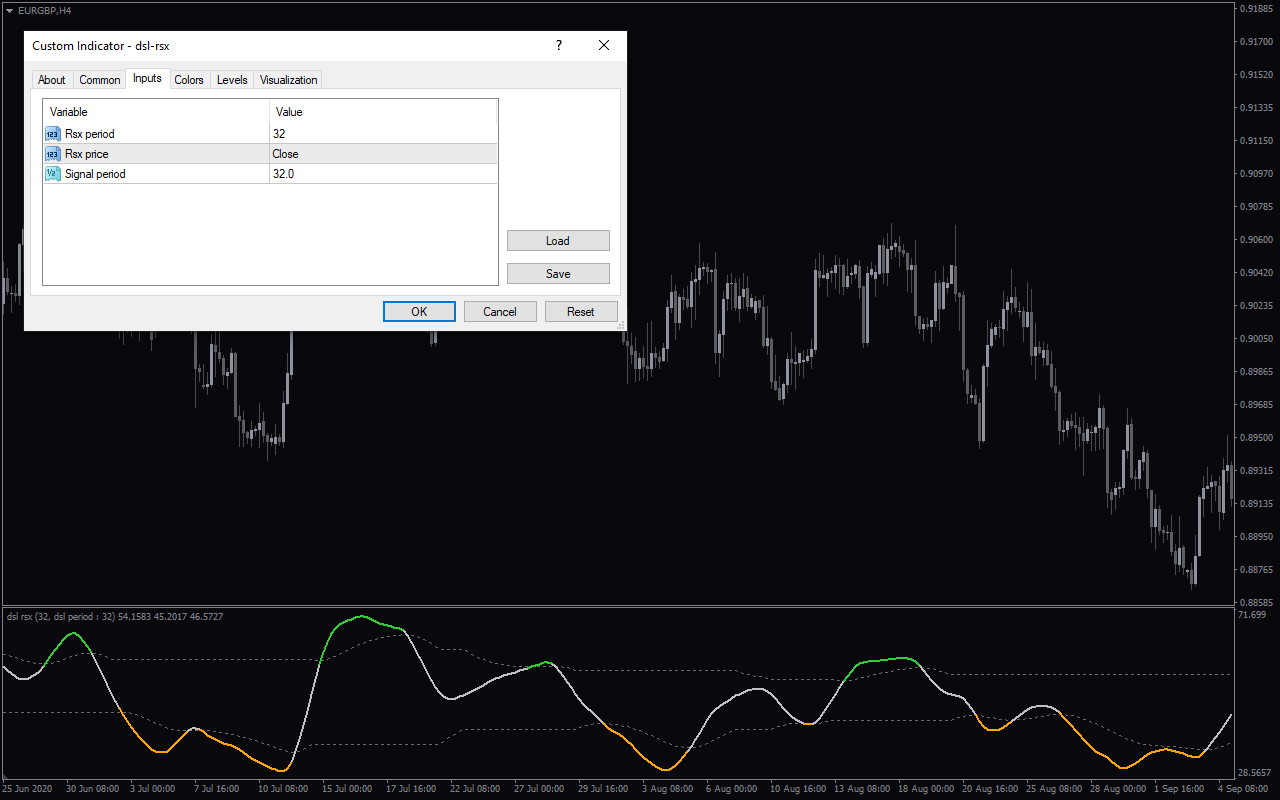Select the Rsx price variable row
This screenshot has height=800, width=1280.
pyautogui.click(x=270, y=154)
